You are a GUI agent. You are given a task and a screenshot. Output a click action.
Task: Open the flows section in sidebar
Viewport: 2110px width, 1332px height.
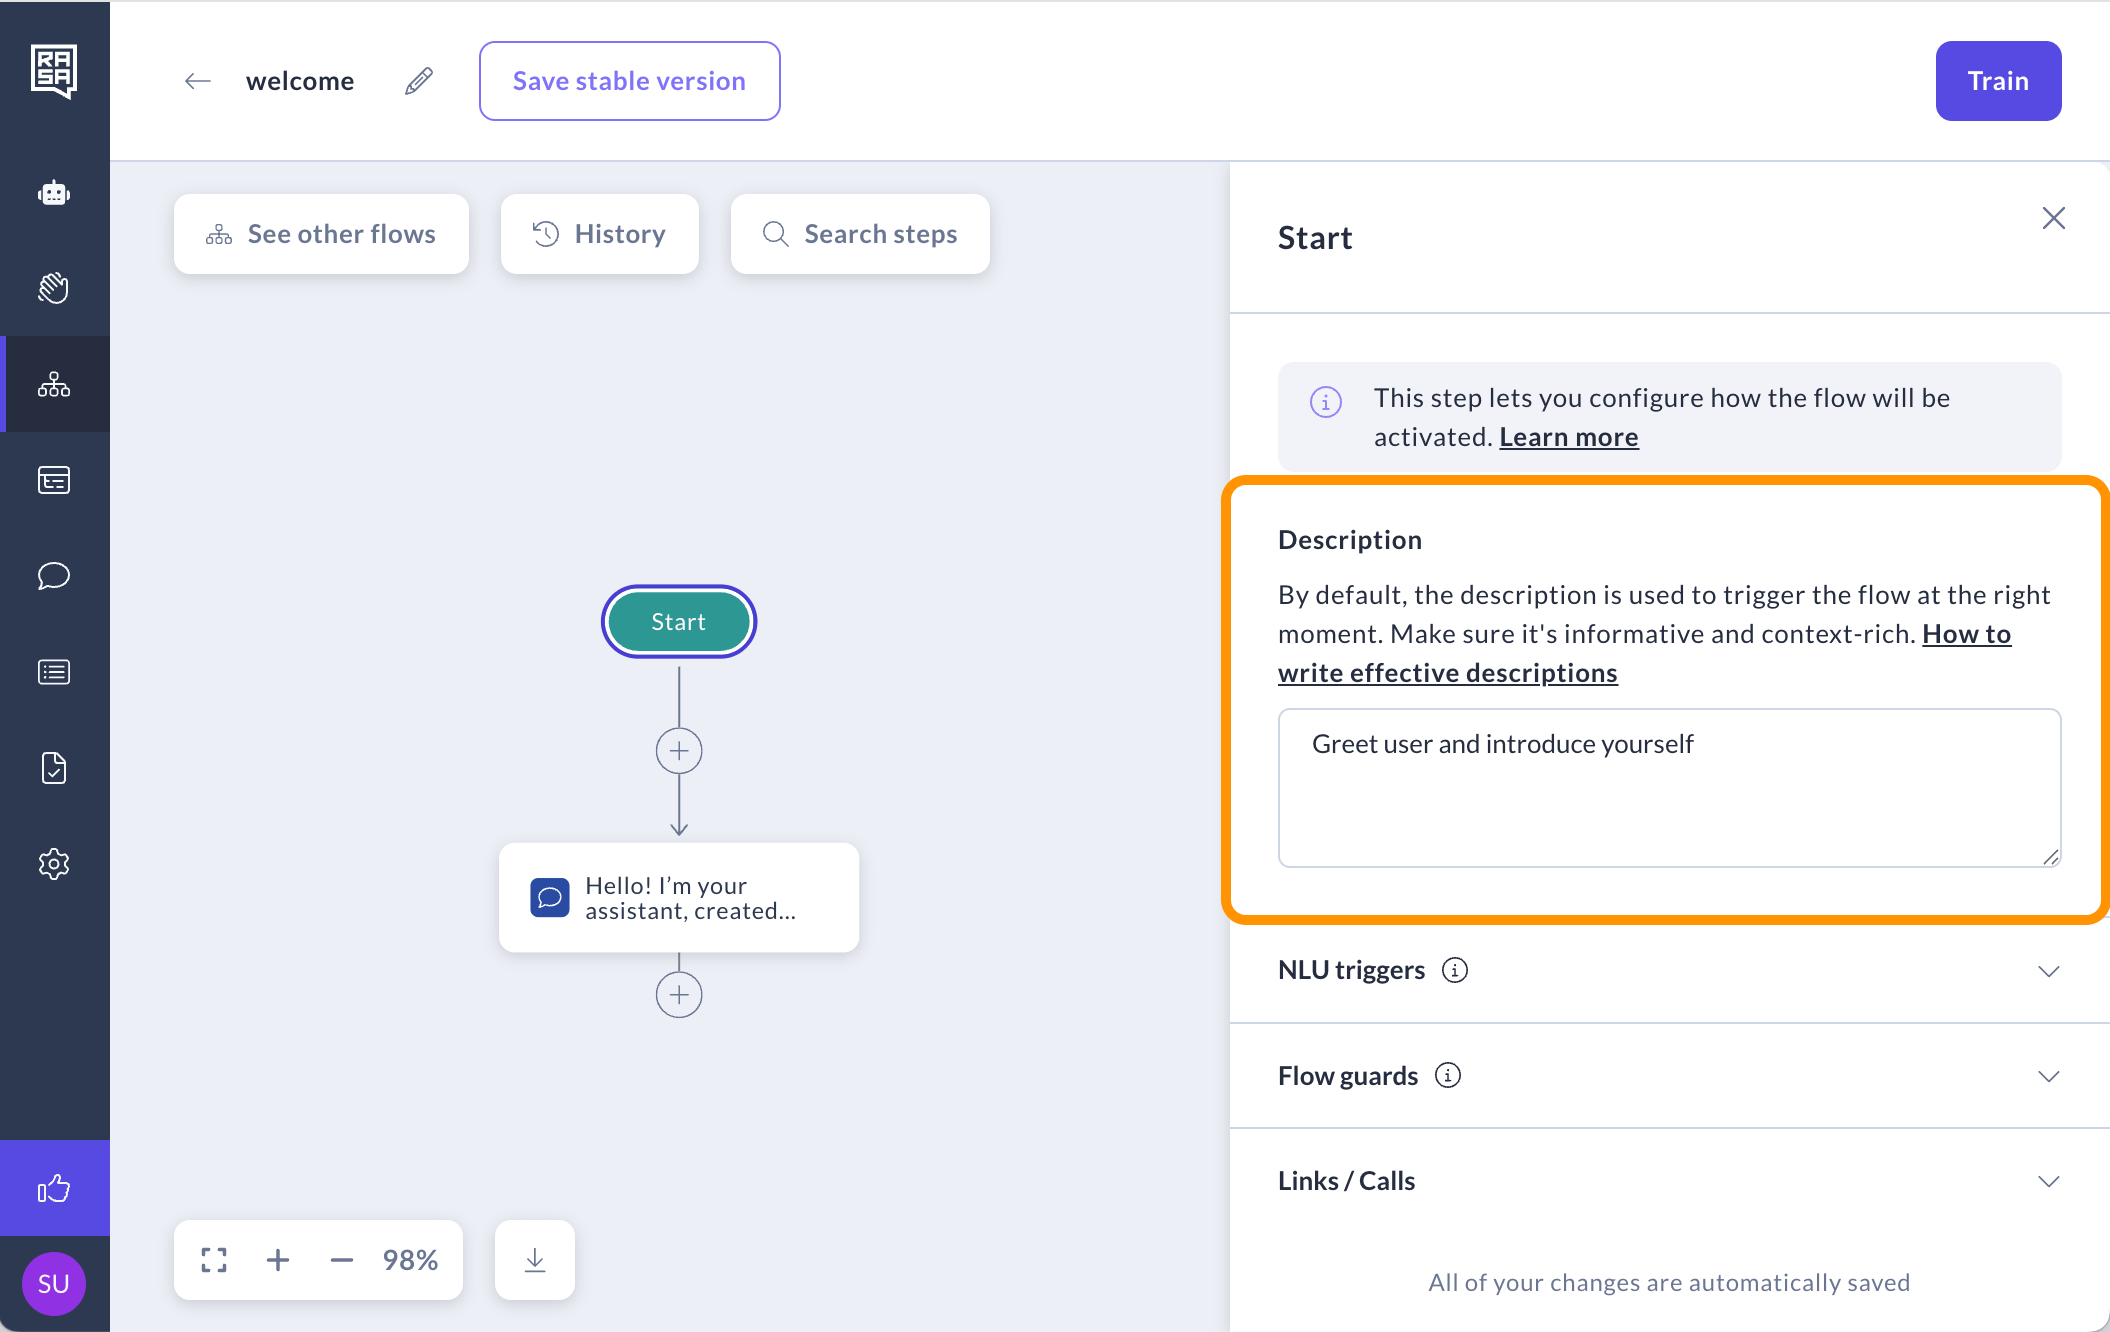[54, 385]
